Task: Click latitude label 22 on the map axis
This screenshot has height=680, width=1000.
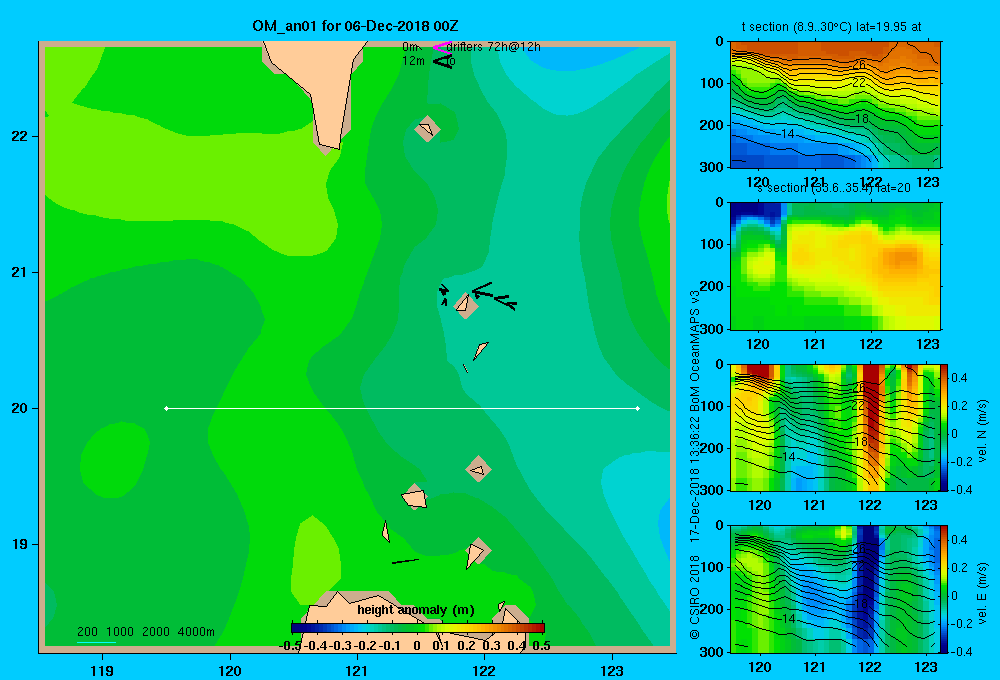Action: point(20,136)
